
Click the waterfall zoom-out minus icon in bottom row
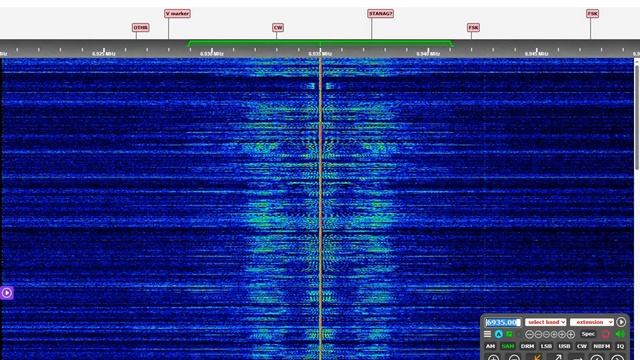(514, 358)
